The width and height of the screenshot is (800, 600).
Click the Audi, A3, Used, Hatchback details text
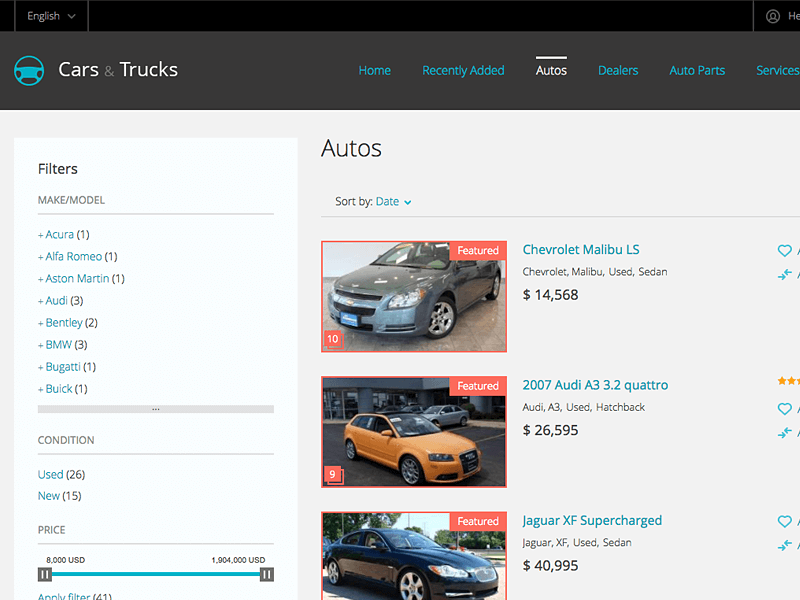(584, 407)
